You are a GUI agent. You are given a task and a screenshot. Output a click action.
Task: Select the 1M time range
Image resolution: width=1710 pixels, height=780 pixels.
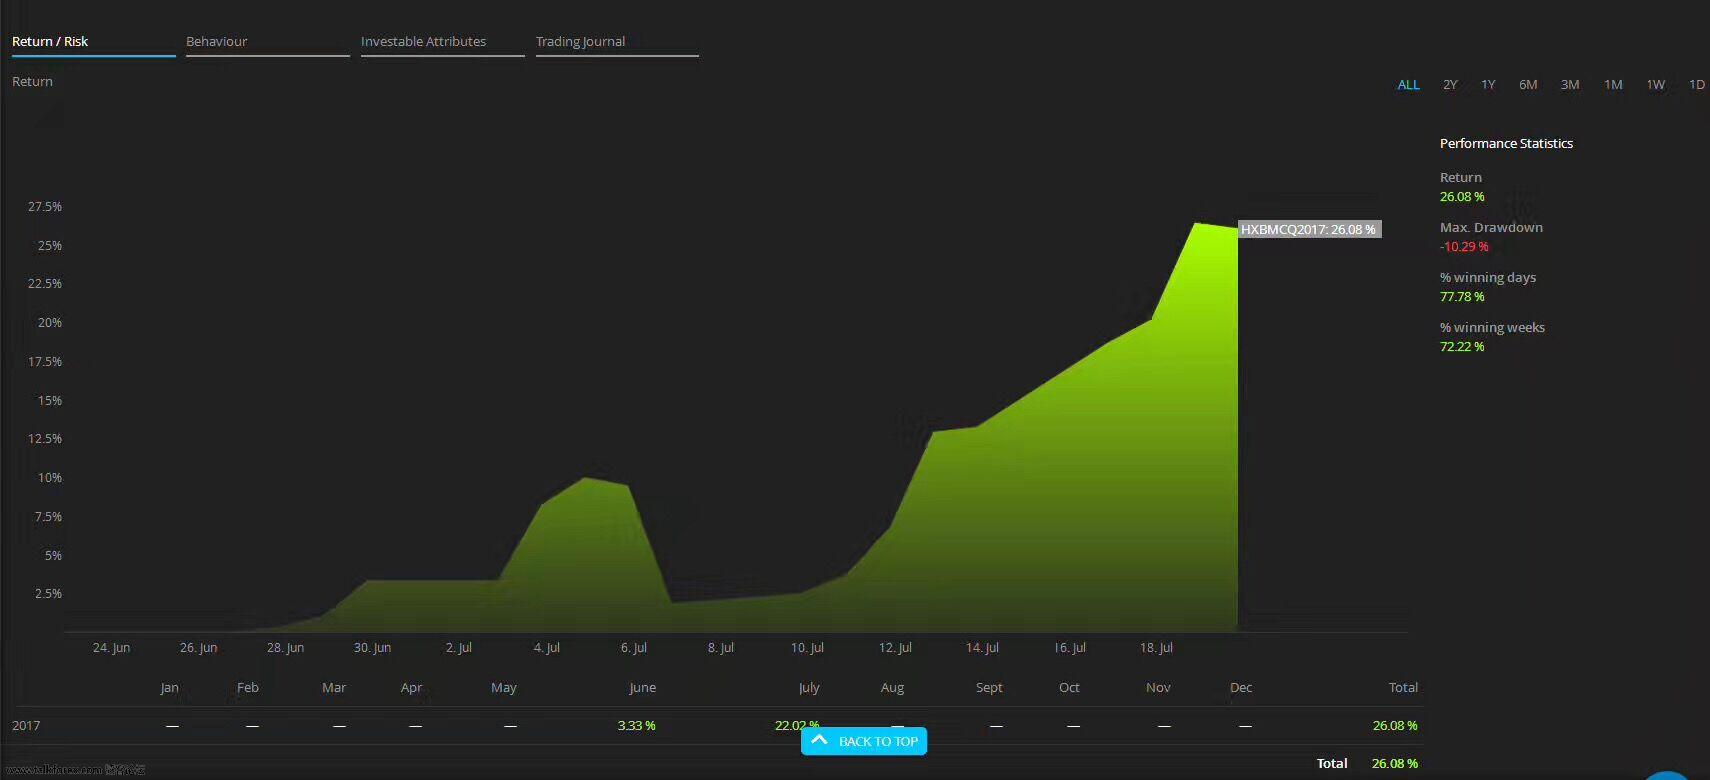tap(1613, 85)
